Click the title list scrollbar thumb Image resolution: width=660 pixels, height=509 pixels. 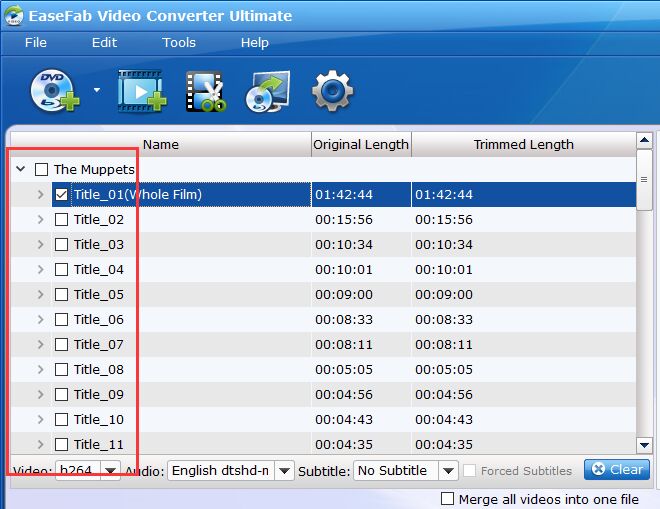pyautogui.click(x=644, y=180)
